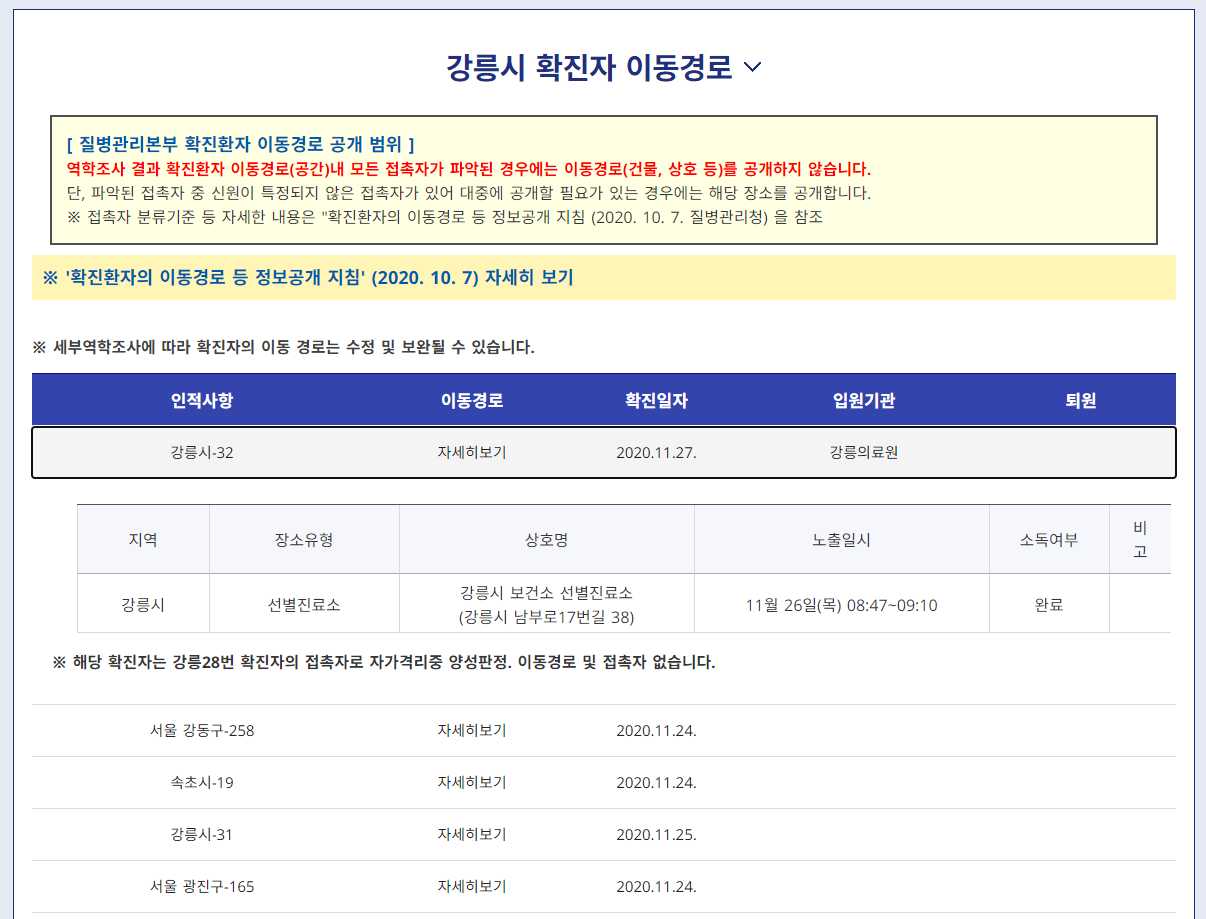Select the 서울 강동구-258 row label
This screenshot has width=1206, height=919.
202,730
